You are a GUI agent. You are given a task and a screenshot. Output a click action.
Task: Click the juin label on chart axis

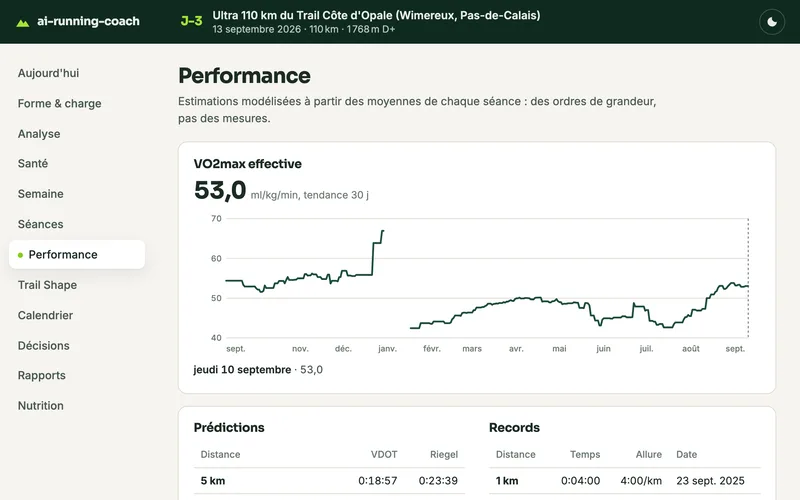(603, 348)
